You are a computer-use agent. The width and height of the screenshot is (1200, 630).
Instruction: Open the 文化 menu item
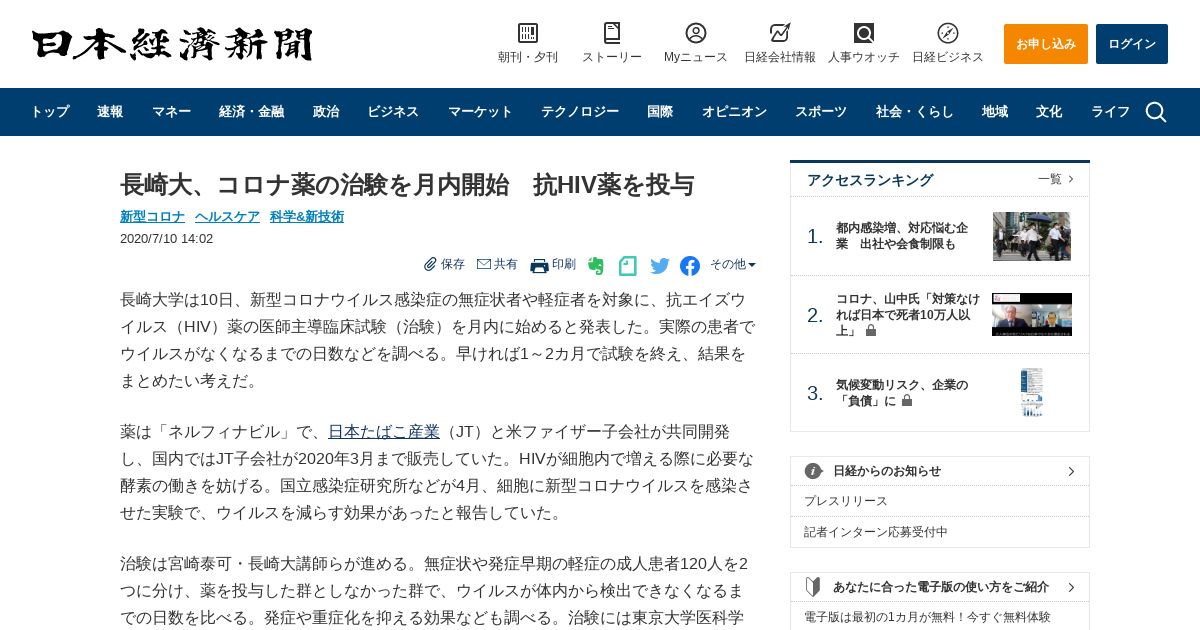(1049, 112)
